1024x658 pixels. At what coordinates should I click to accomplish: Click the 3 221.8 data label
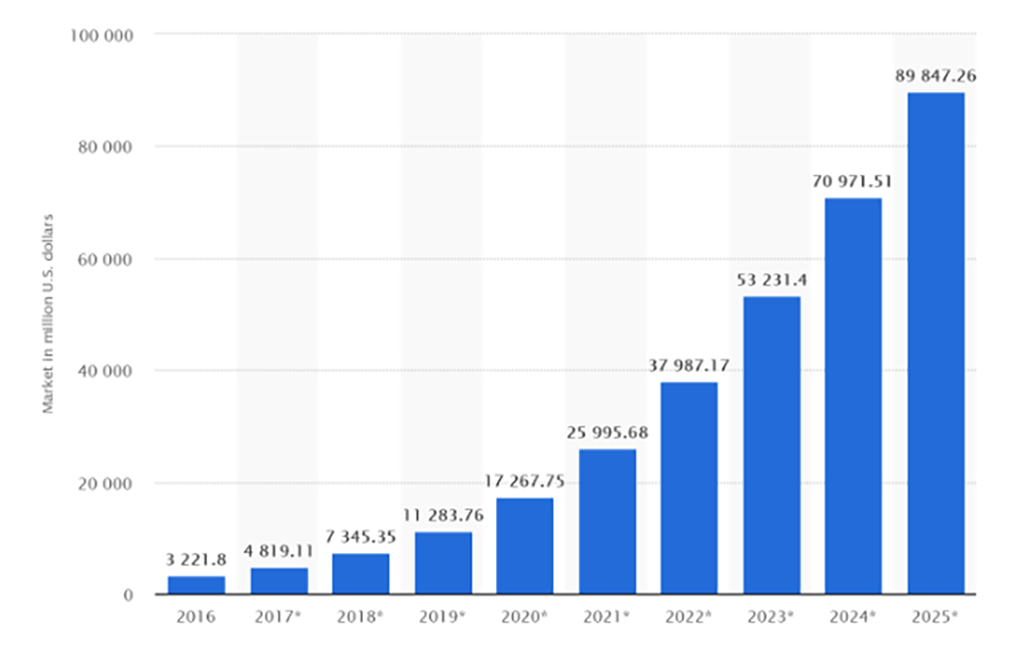click(x=196, y=560)
